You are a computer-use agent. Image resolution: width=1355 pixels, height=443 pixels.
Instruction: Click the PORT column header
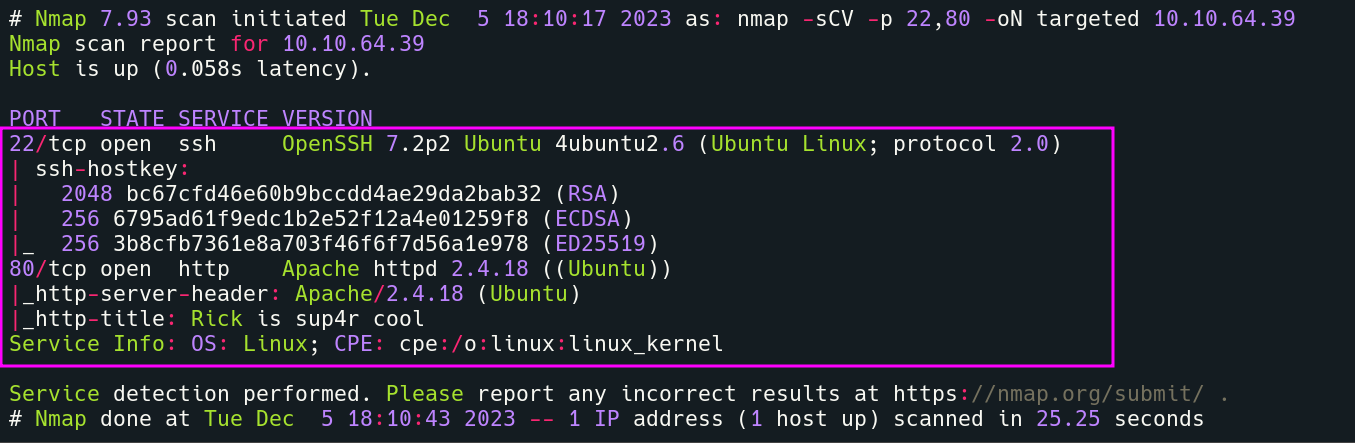coord(36,119)
